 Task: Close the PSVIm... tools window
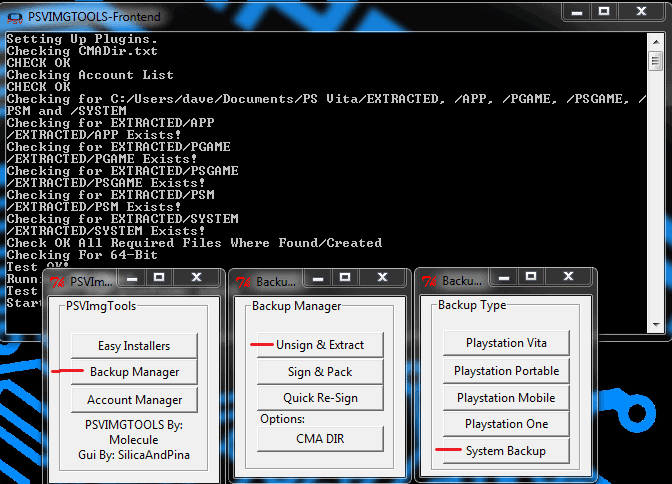pos(196,278)
